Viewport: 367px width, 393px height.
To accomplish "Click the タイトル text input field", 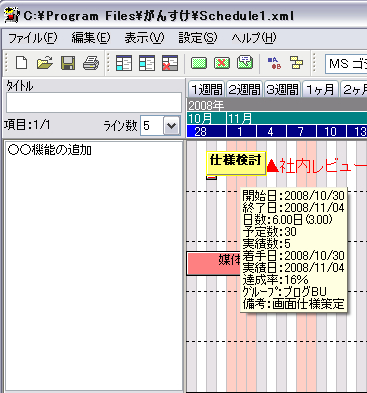I will coord(94,103).
